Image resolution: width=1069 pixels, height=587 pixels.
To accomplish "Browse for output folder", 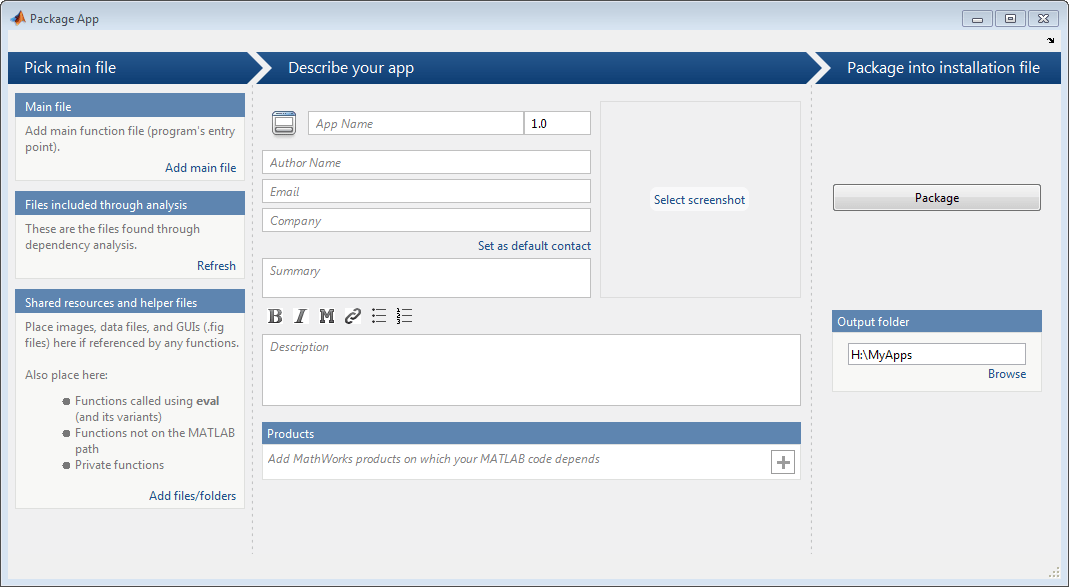I will (1007, 374).
